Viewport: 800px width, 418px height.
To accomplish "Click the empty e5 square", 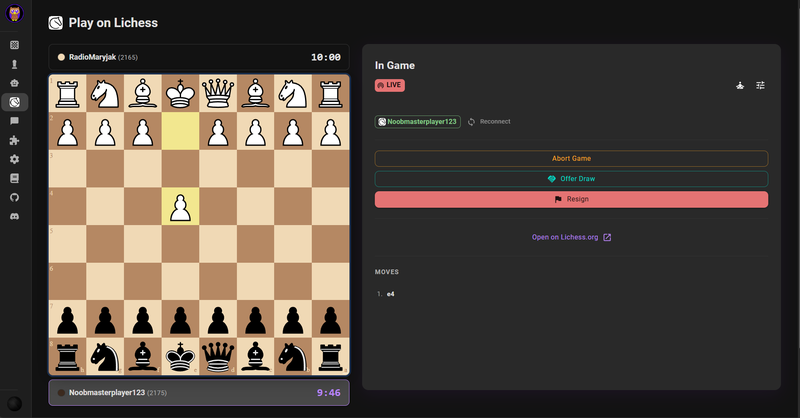I will pos(180,243).
